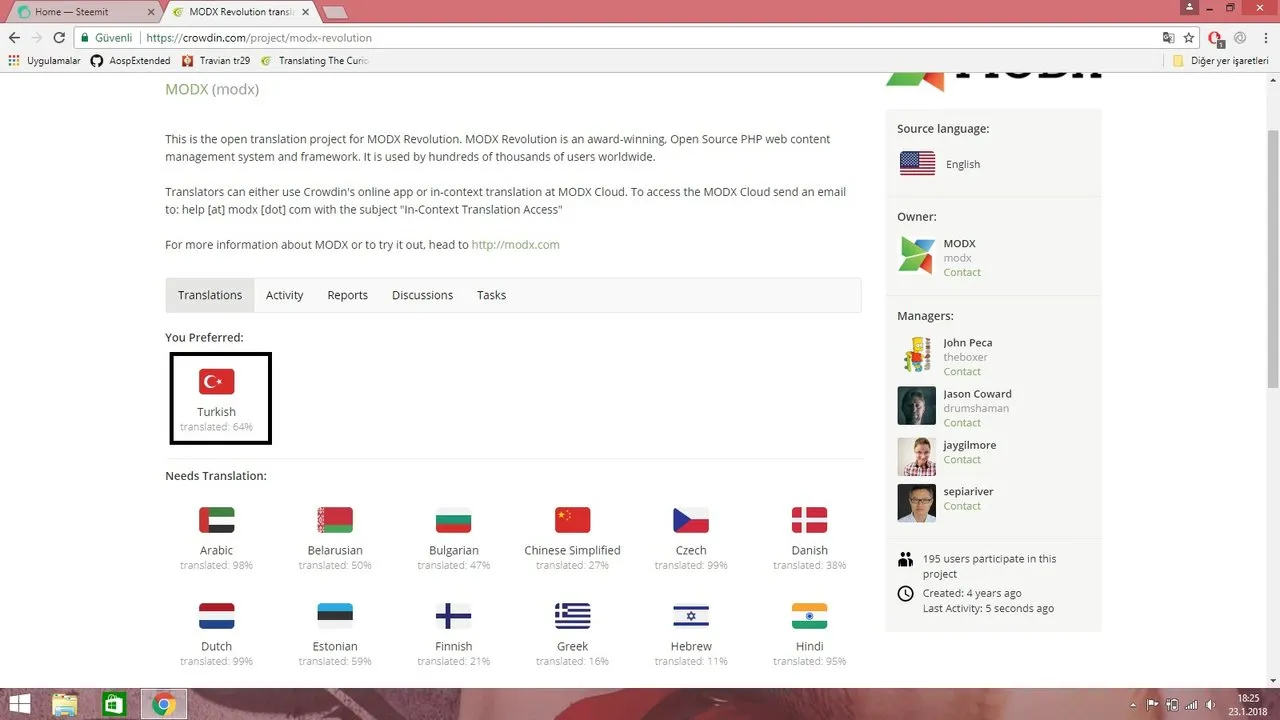Screen dimensions: 1280x720
Task: Click 'Last Activity: 5 seconds ago' text
Action: click(988, 608)
